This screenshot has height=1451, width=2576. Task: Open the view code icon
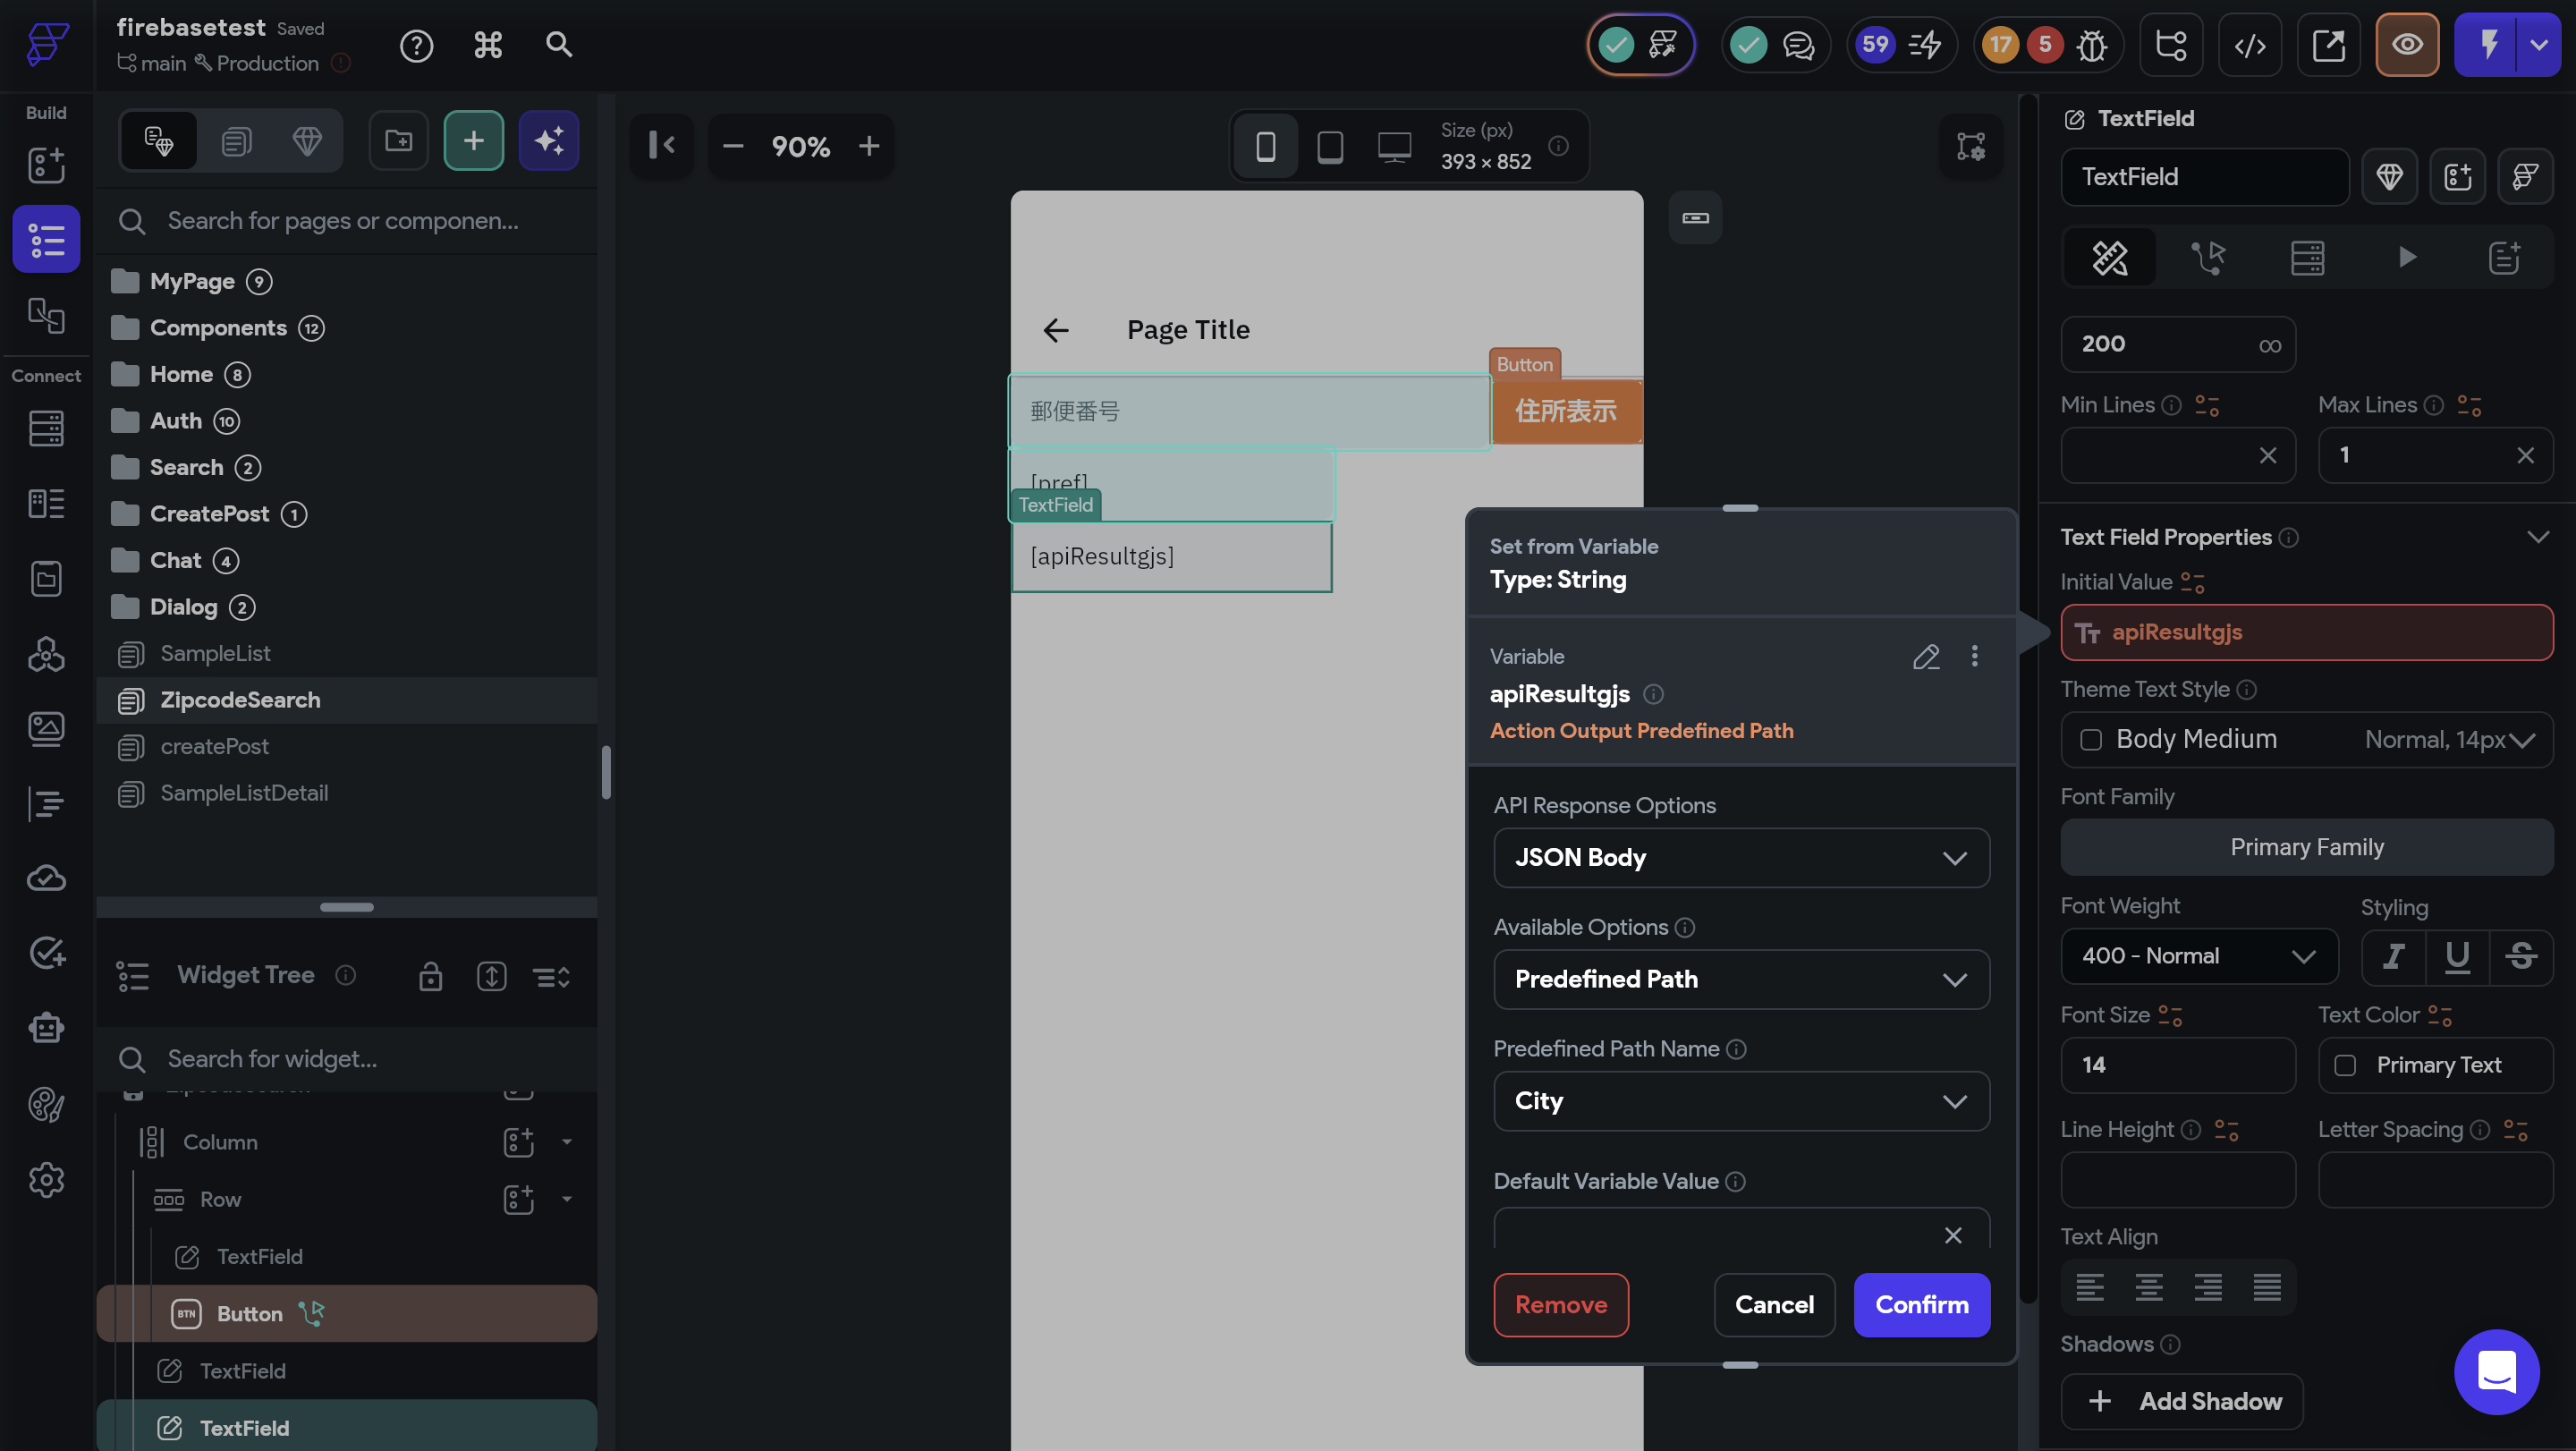click(x=2249, y=45)
